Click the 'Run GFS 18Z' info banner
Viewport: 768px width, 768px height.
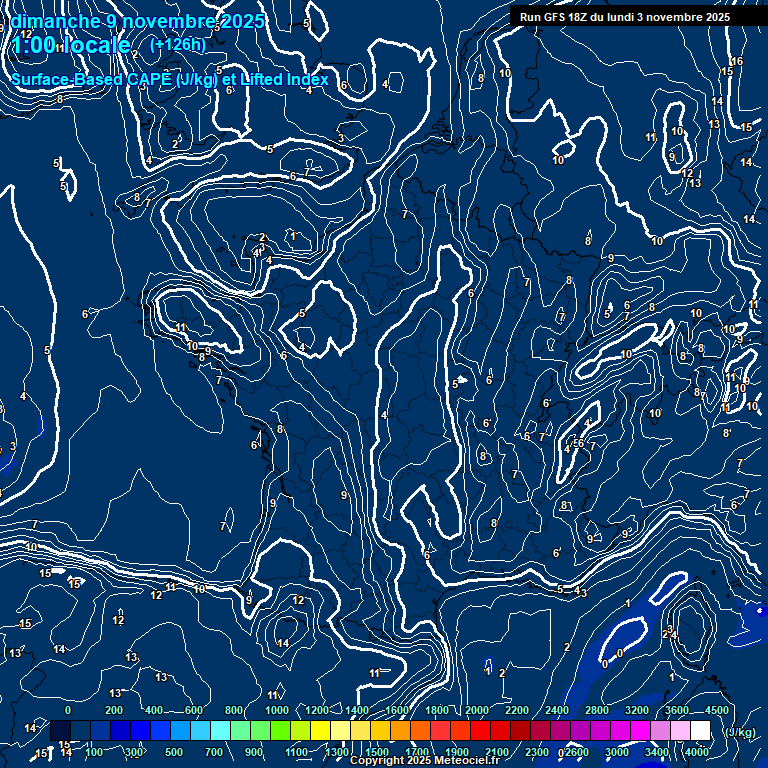click(x=624, y=17)
